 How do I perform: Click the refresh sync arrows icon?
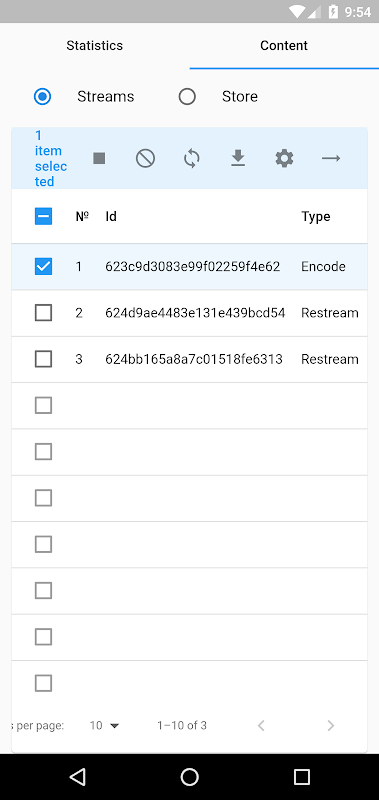coord(192,159)
